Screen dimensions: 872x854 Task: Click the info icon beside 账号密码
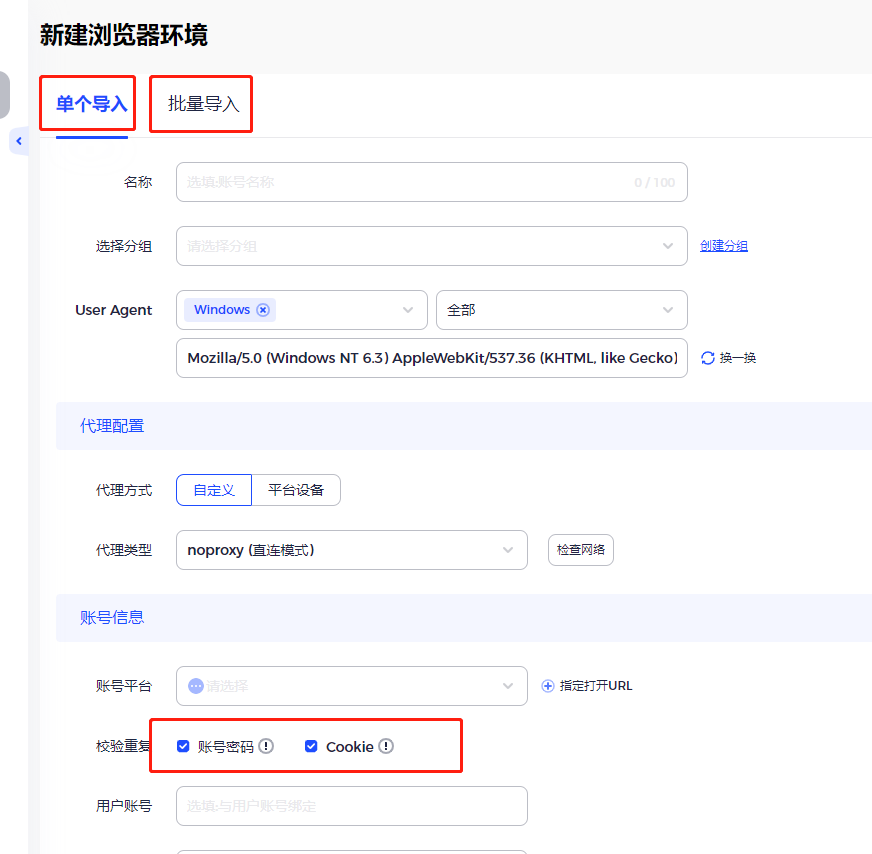click(266, 746)
